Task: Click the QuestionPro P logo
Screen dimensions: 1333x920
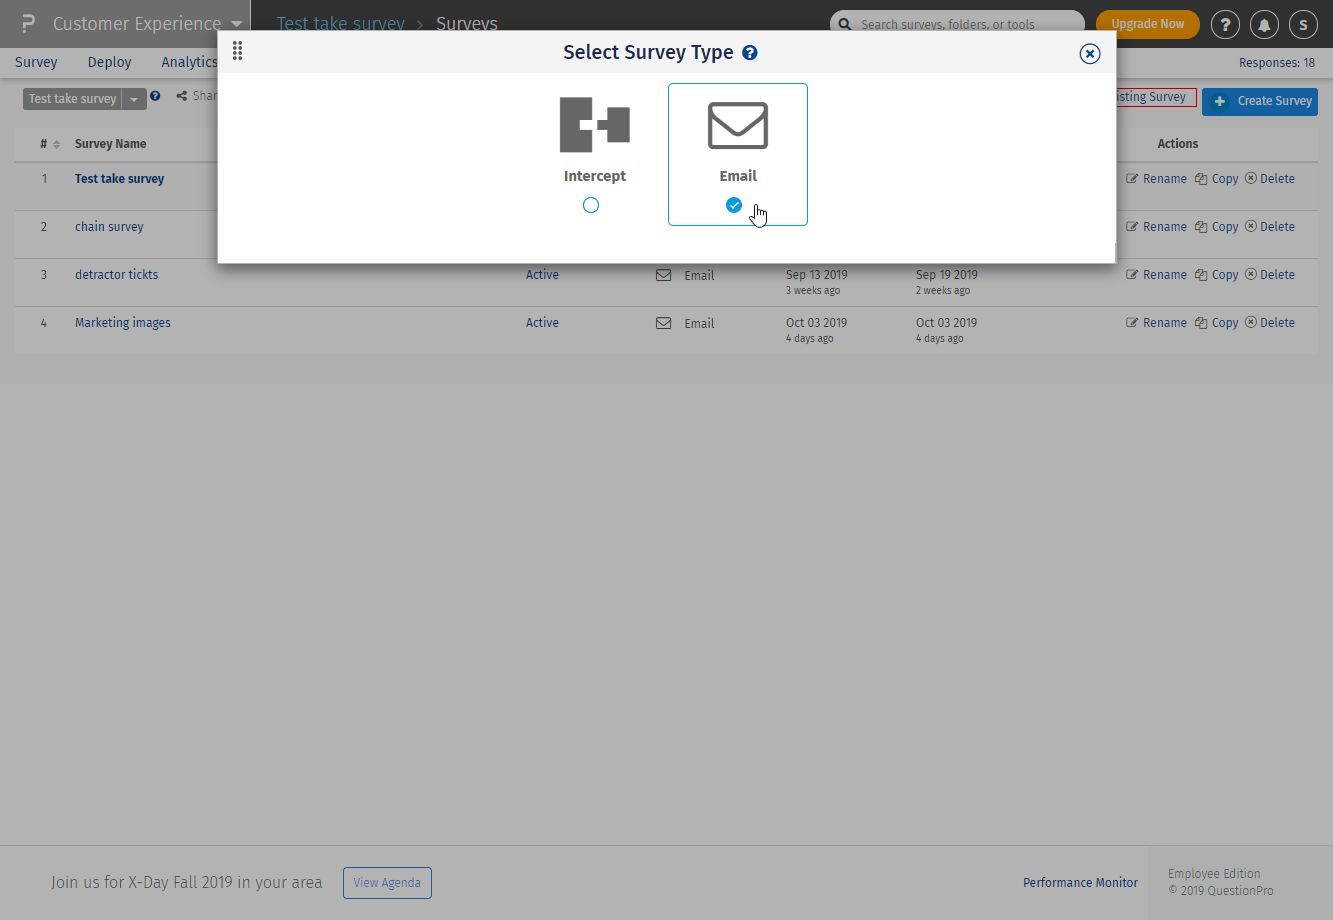Action: tap(28, 24)
